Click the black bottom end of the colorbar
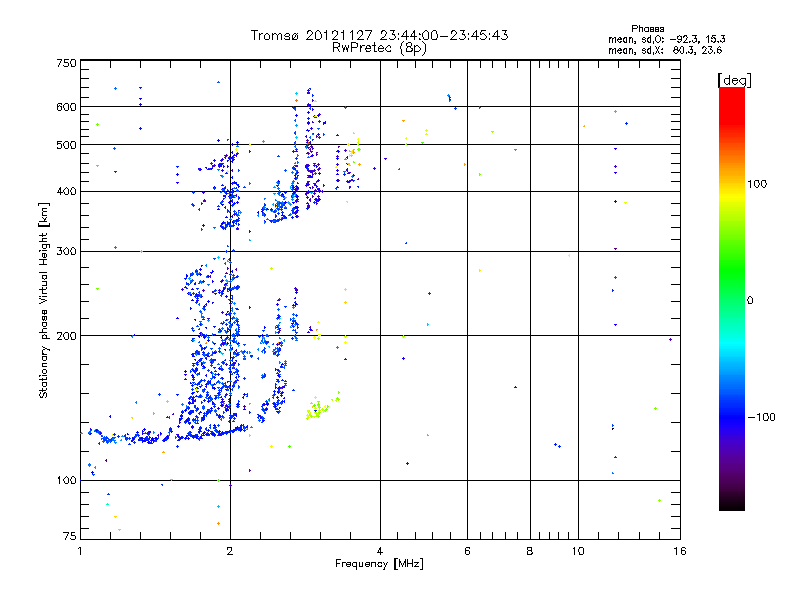The image size is (800, 600). (732, 504)
